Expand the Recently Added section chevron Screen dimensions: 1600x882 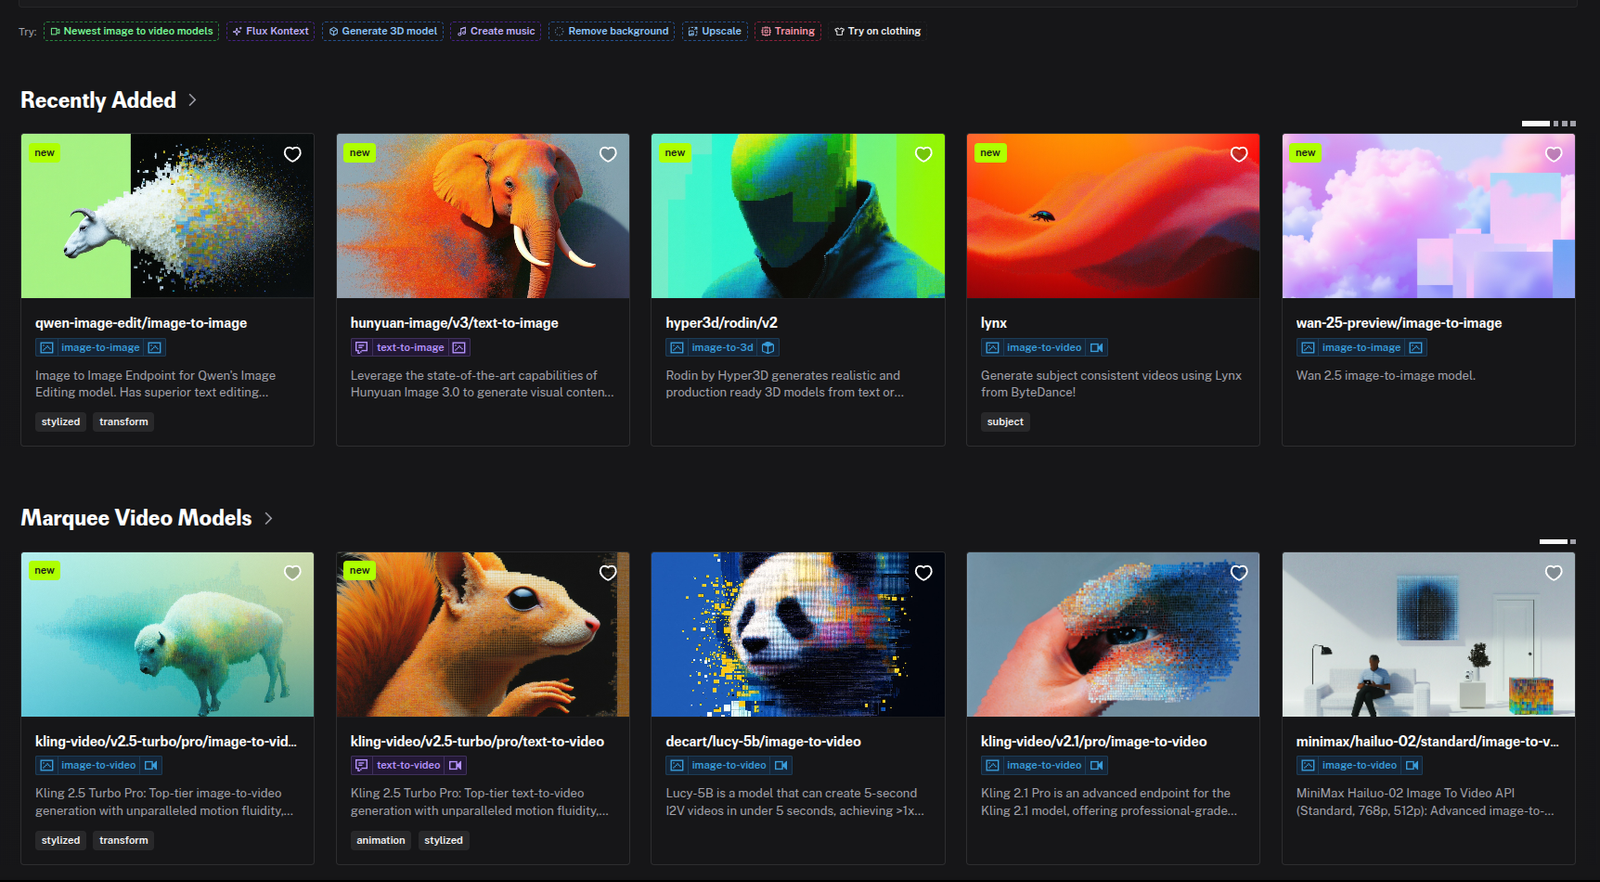[193, 100]
